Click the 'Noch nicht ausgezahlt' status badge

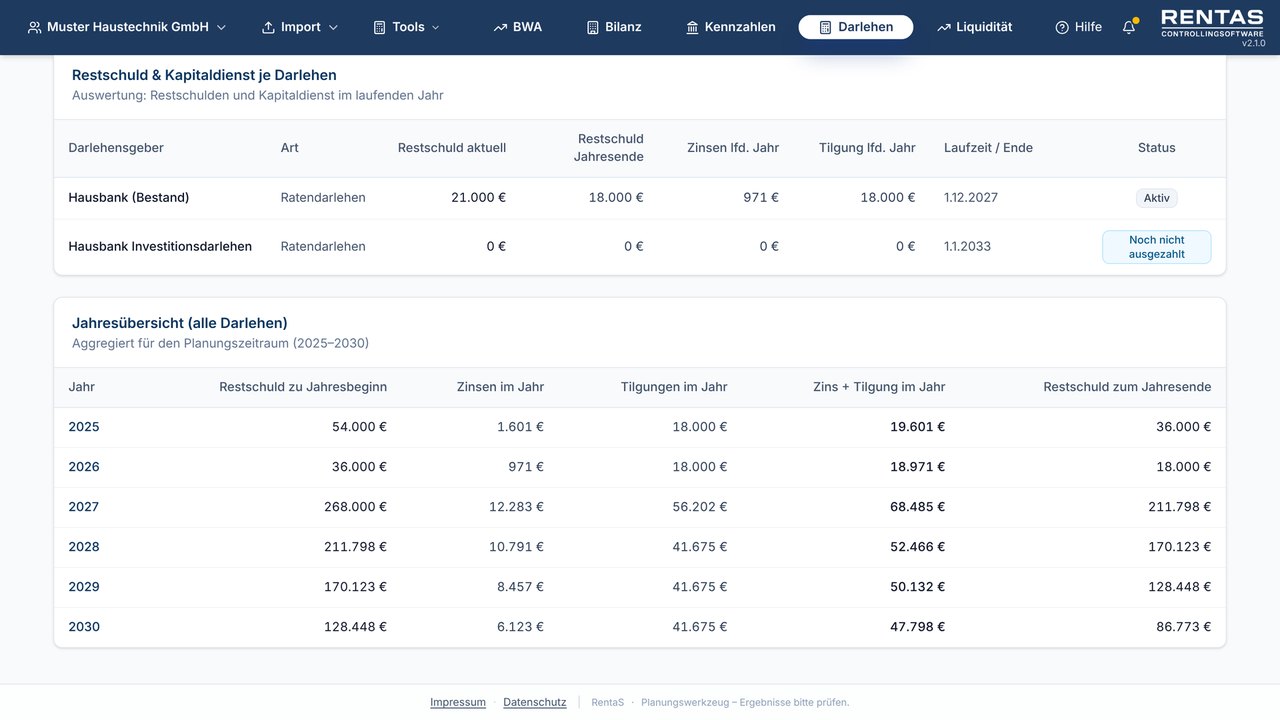1157,247
